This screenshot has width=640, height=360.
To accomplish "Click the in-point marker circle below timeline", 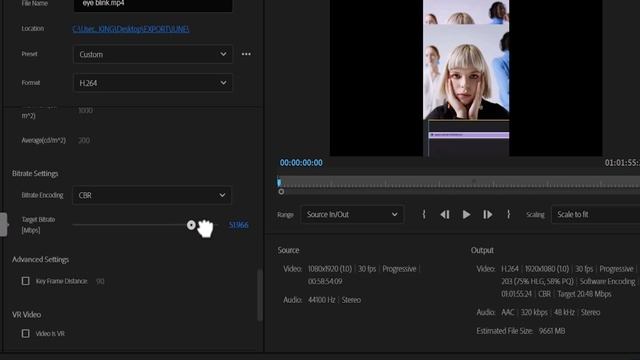I will pyautogui.click(x=281, y=191).
